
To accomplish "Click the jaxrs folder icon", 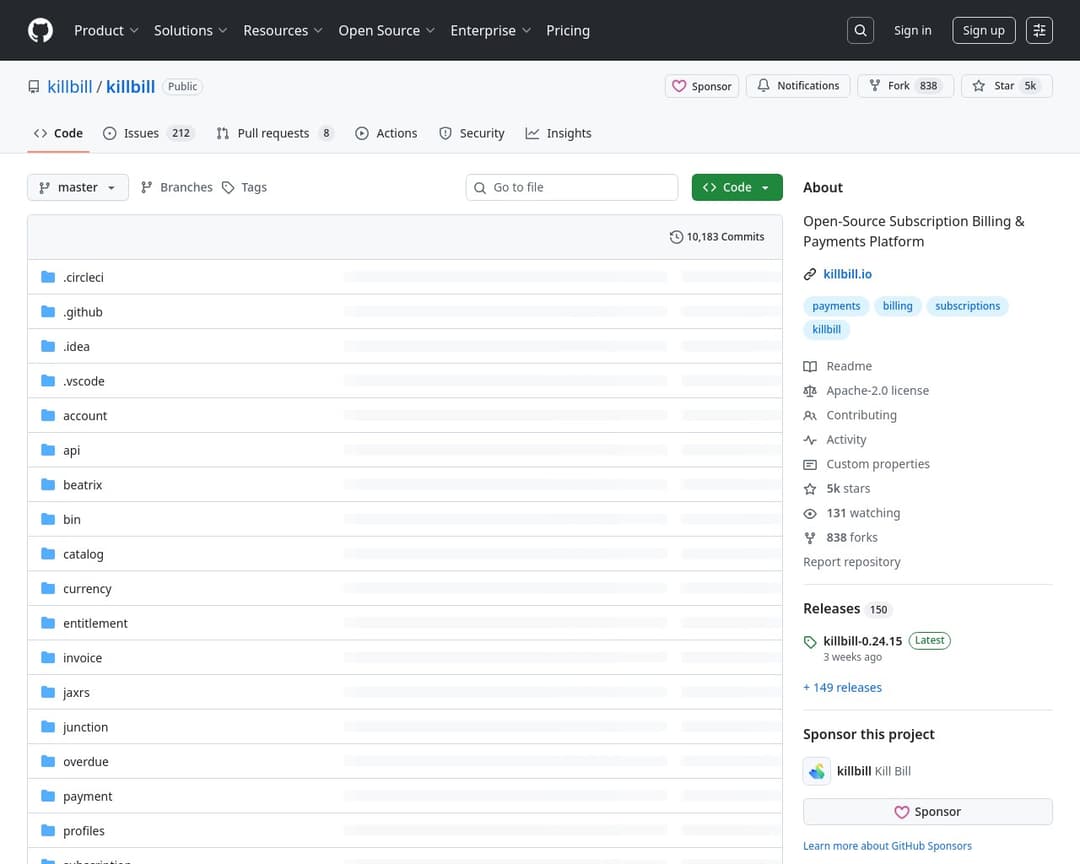I will pos(48,692).
